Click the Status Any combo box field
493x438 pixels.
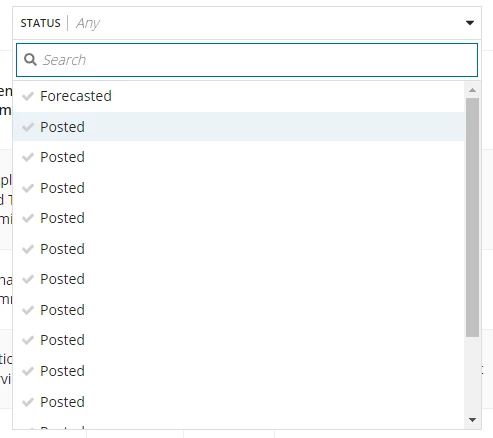tap(247, 23)
